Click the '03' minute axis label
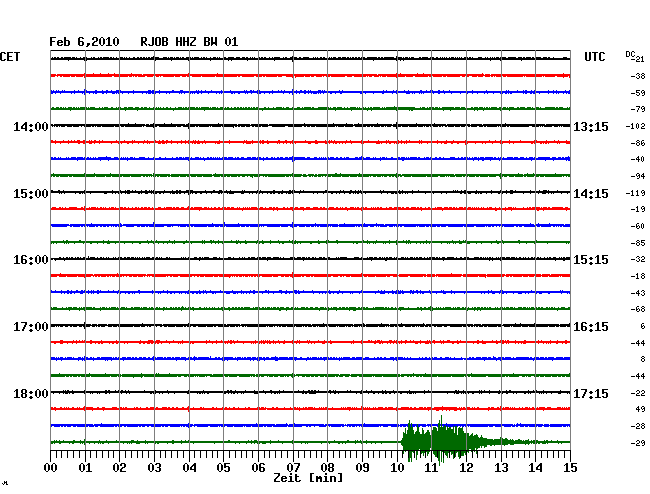The image size is (650, 494). [x=154, y=468]
